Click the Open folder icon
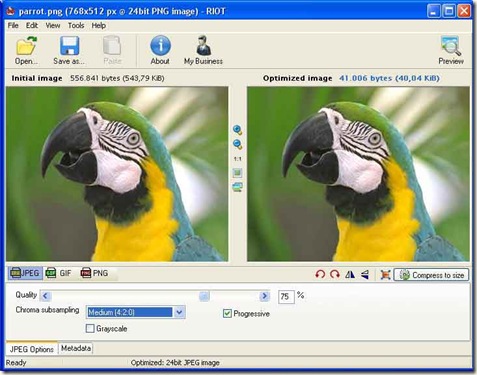The height and width of the screenshot is (375, 477). pyautogui.click(x=26, y=46)
